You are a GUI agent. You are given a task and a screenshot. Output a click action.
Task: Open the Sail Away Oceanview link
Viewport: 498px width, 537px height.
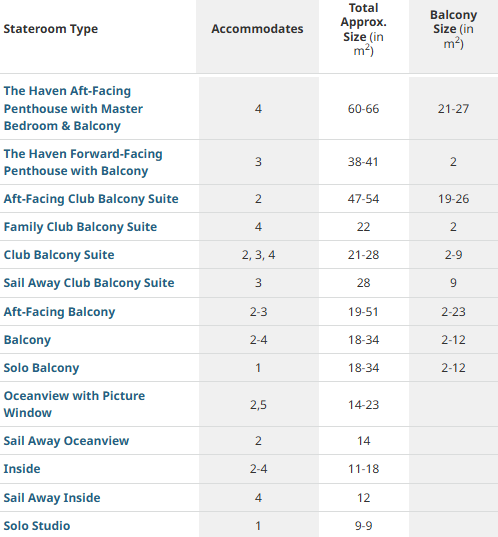pos(66,441)
